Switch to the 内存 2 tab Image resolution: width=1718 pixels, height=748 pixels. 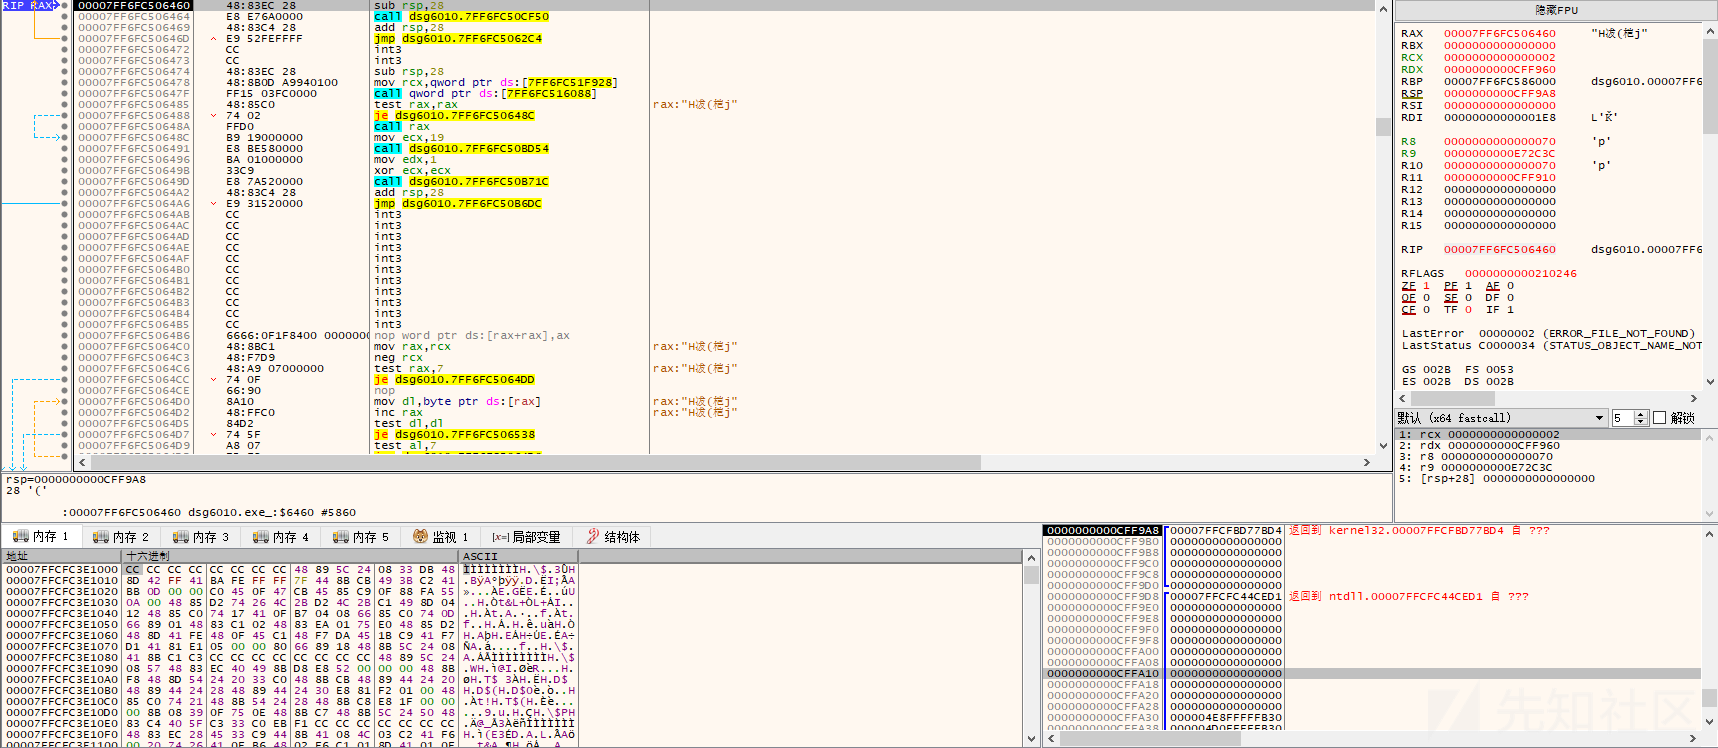point(120,537)
